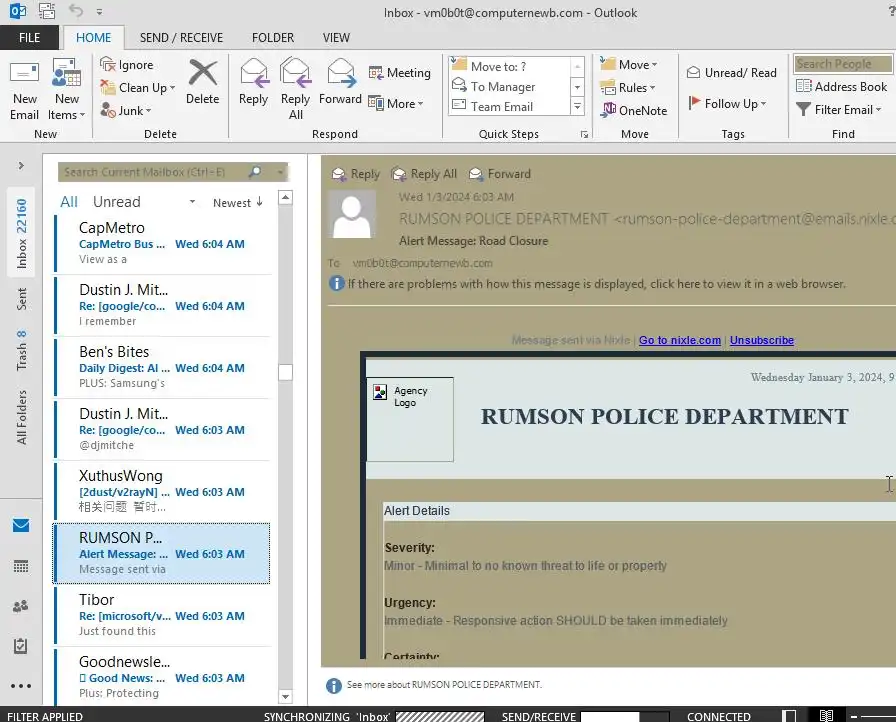
Task: Show All messages filter
Action: tap(69, 202)
